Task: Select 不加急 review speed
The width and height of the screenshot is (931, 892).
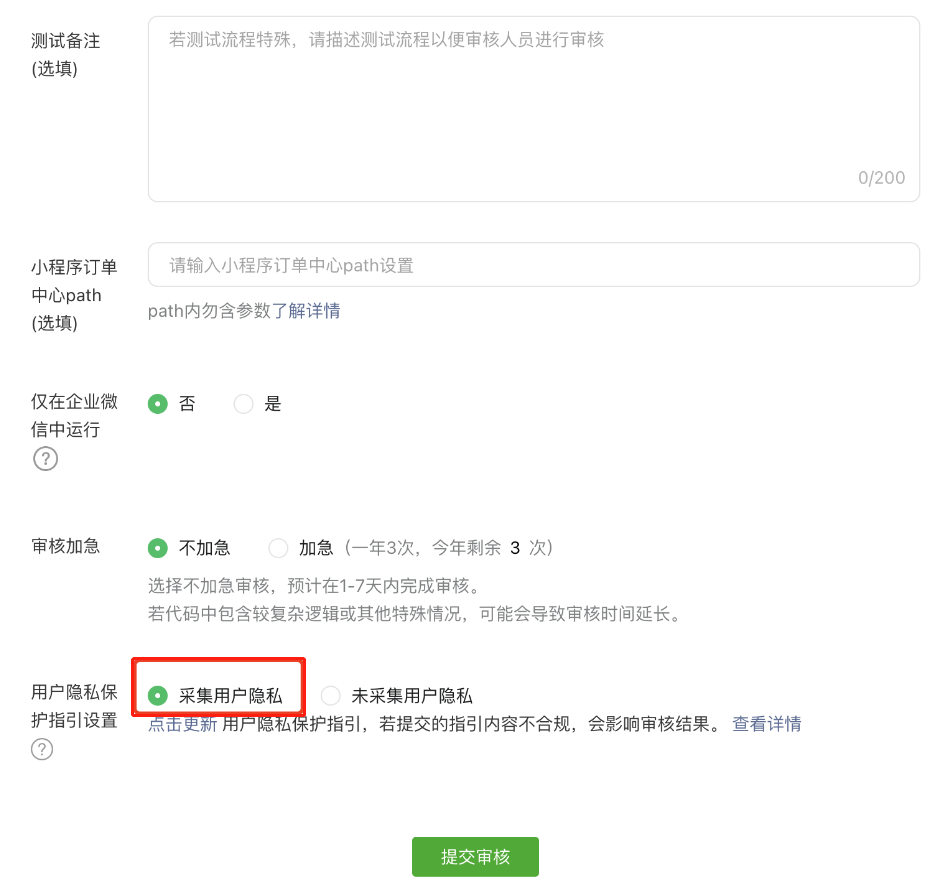Action: point(157,547)
